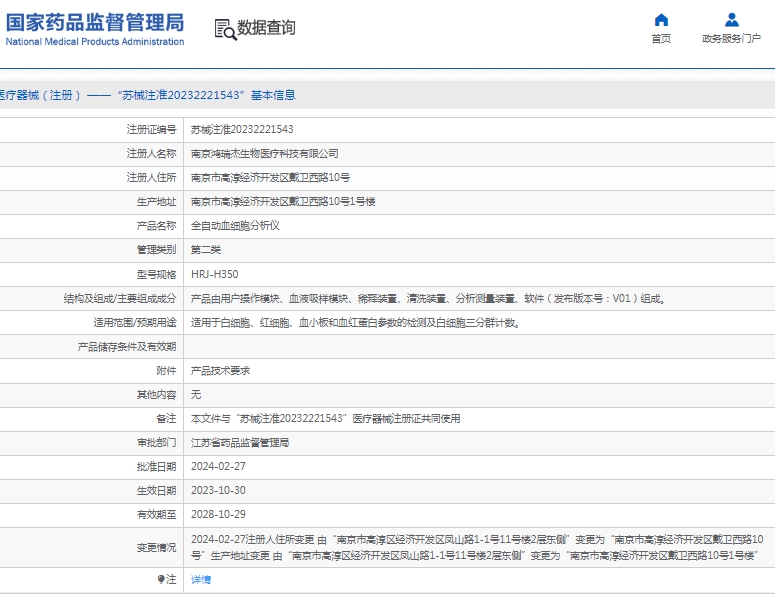The width and height of the screenshot is (775, 598).
Task: Click remark text starting 本文件与
Action: click(x=325, y=419)
